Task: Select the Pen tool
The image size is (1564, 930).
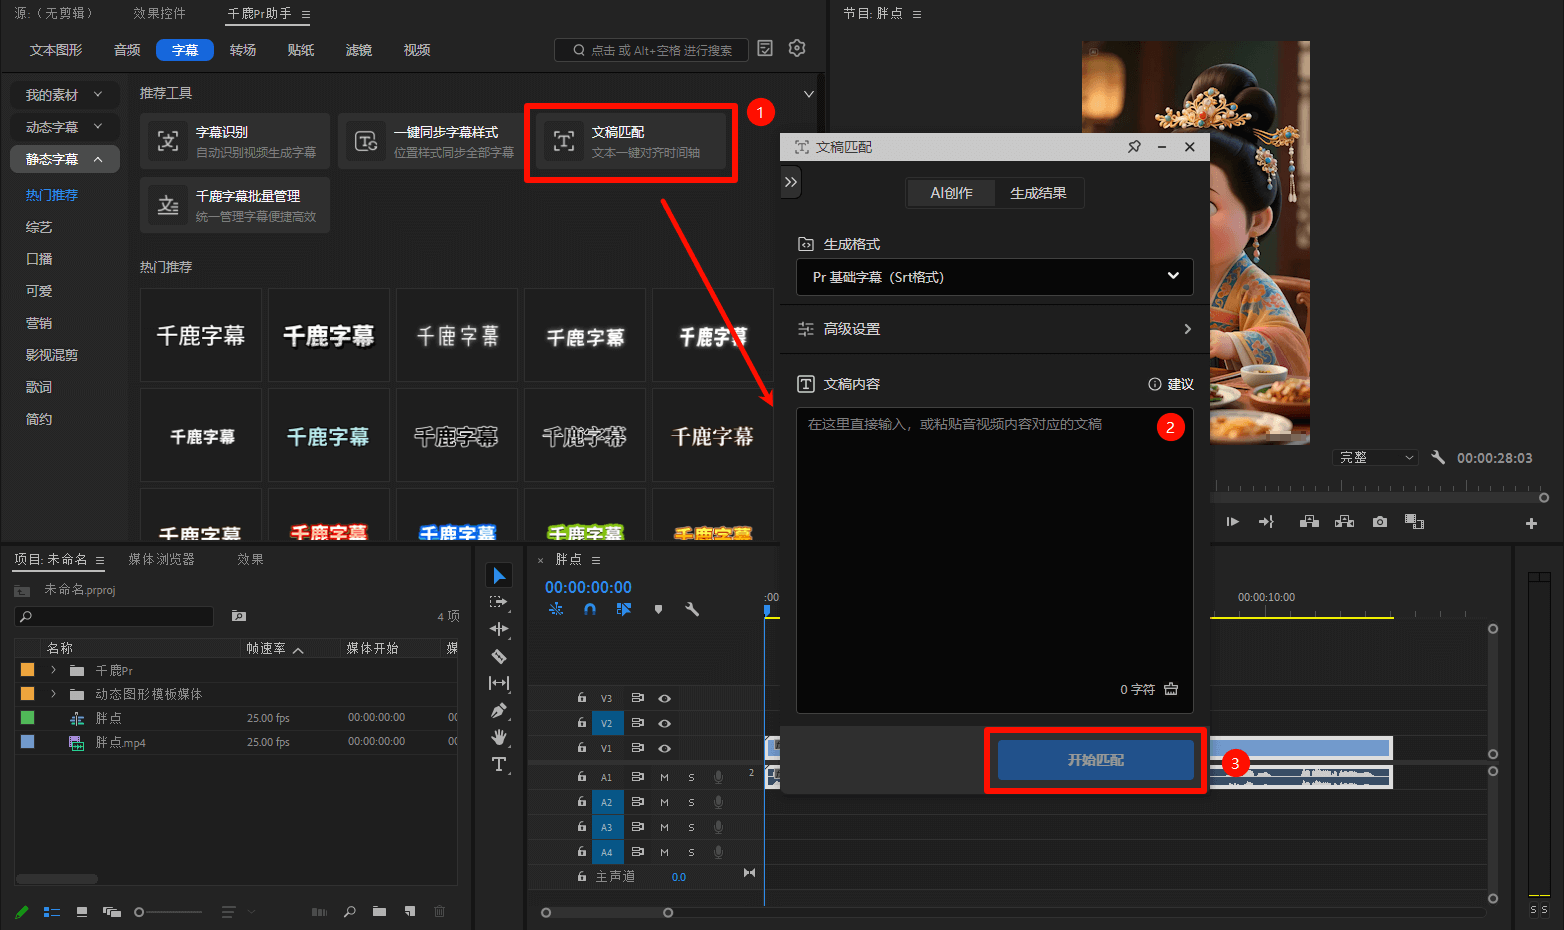Action: click(498, 710)
